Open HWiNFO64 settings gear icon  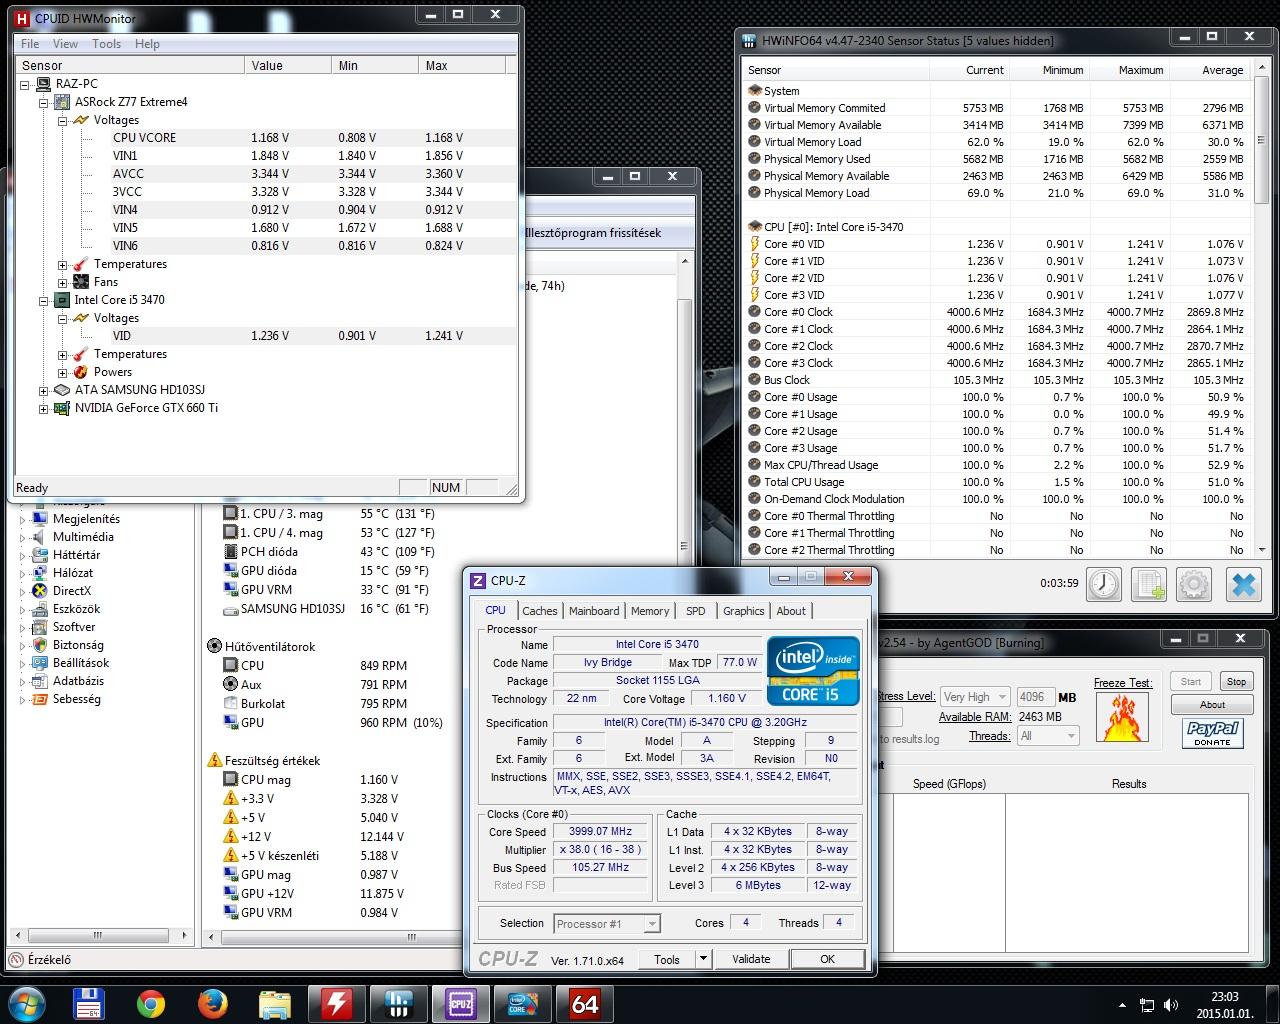tap(1195, 583)
